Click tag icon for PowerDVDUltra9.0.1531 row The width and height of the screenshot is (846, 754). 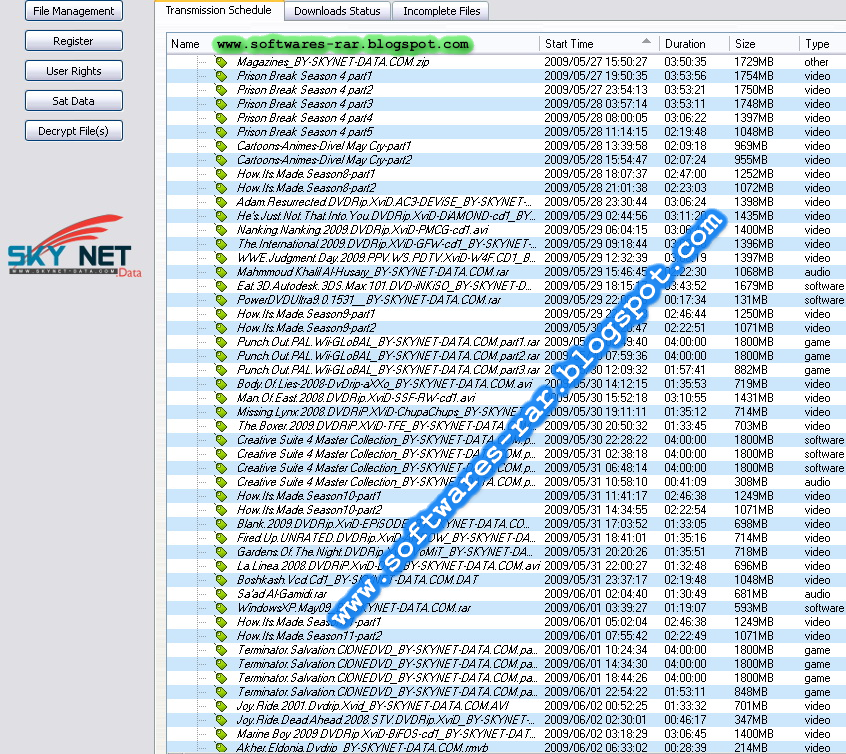[221, 301]
